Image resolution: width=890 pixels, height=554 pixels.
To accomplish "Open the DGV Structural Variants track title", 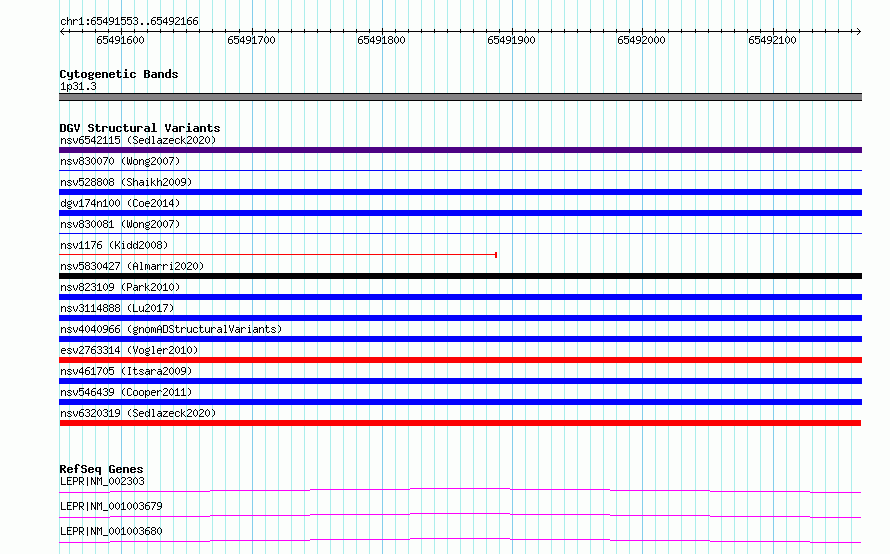I will [x=140, y=128].
